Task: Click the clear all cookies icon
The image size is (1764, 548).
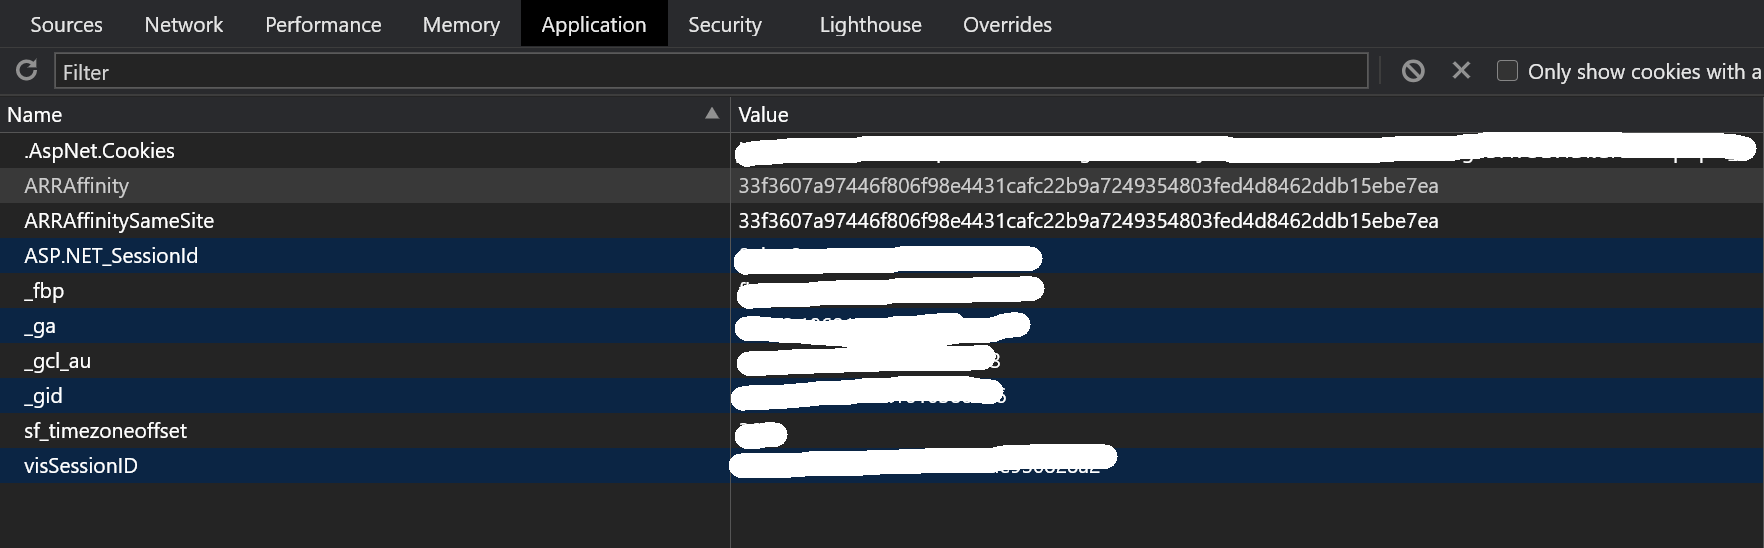Action: click(1412, 71)
